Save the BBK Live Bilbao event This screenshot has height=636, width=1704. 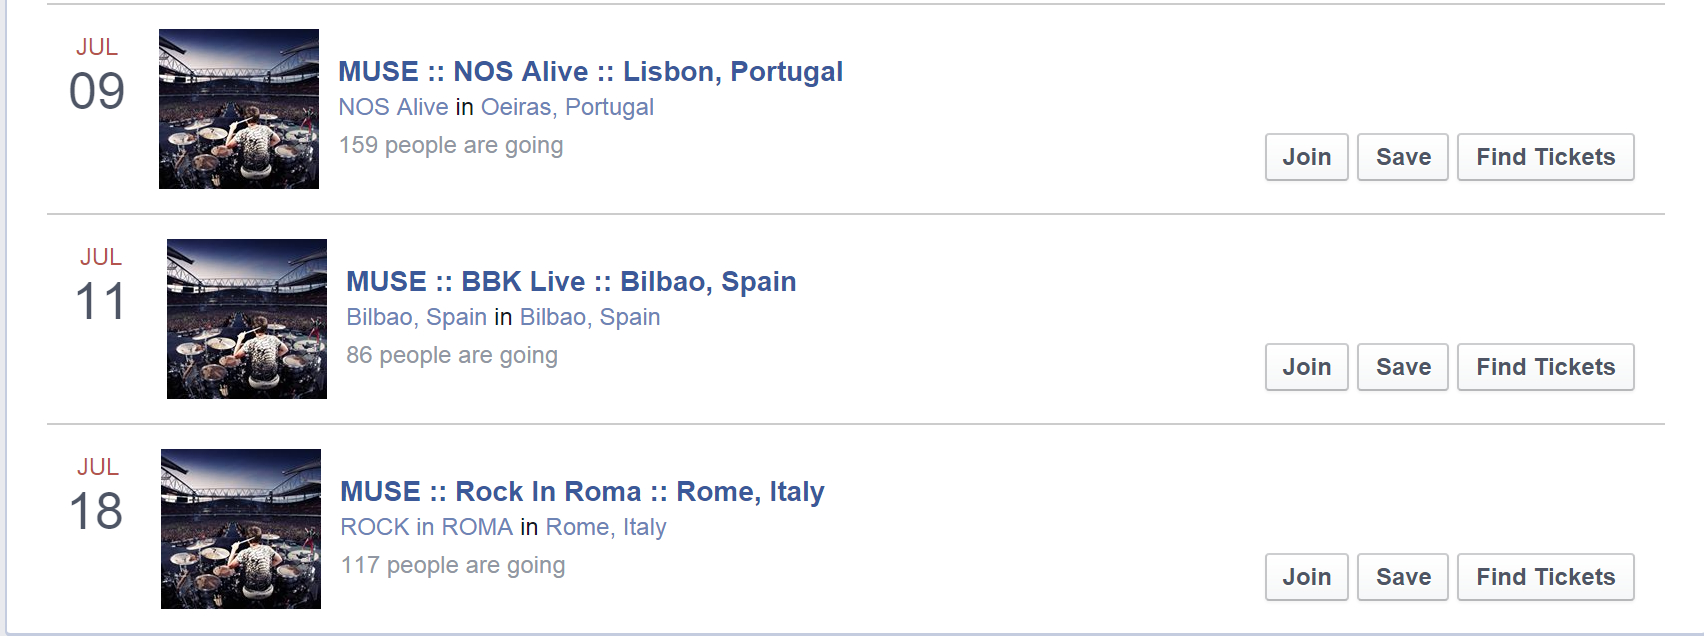1402,367
